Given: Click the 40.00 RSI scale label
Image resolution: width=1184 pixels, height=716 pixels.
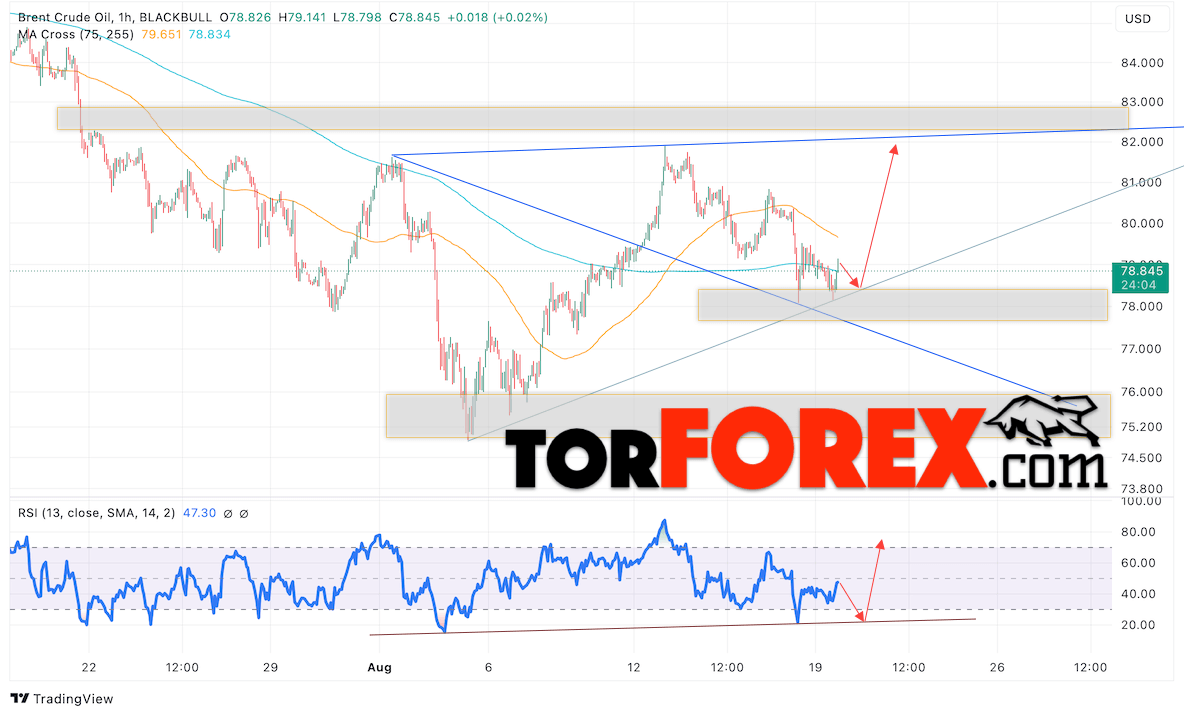Looking at the screenshot, I should tap(1138, 594).
